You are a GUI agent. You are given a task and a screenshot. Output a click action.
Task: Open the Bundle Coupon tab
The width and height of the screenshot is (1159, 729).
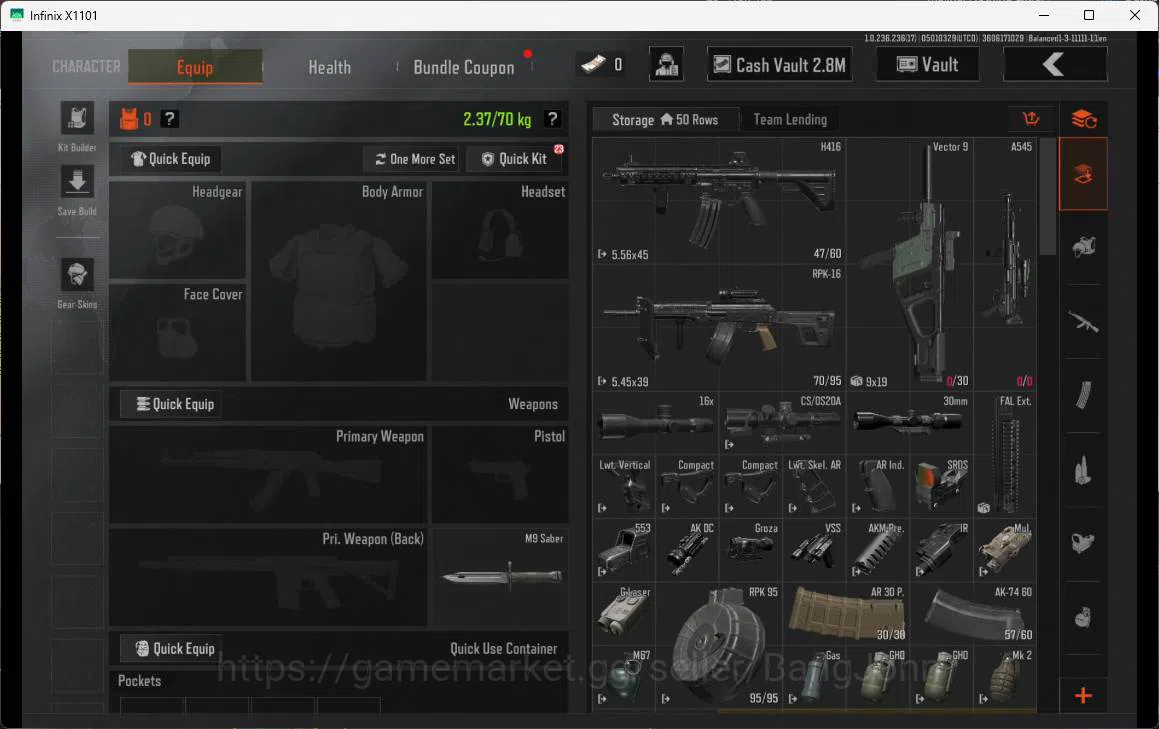point(464,67)
